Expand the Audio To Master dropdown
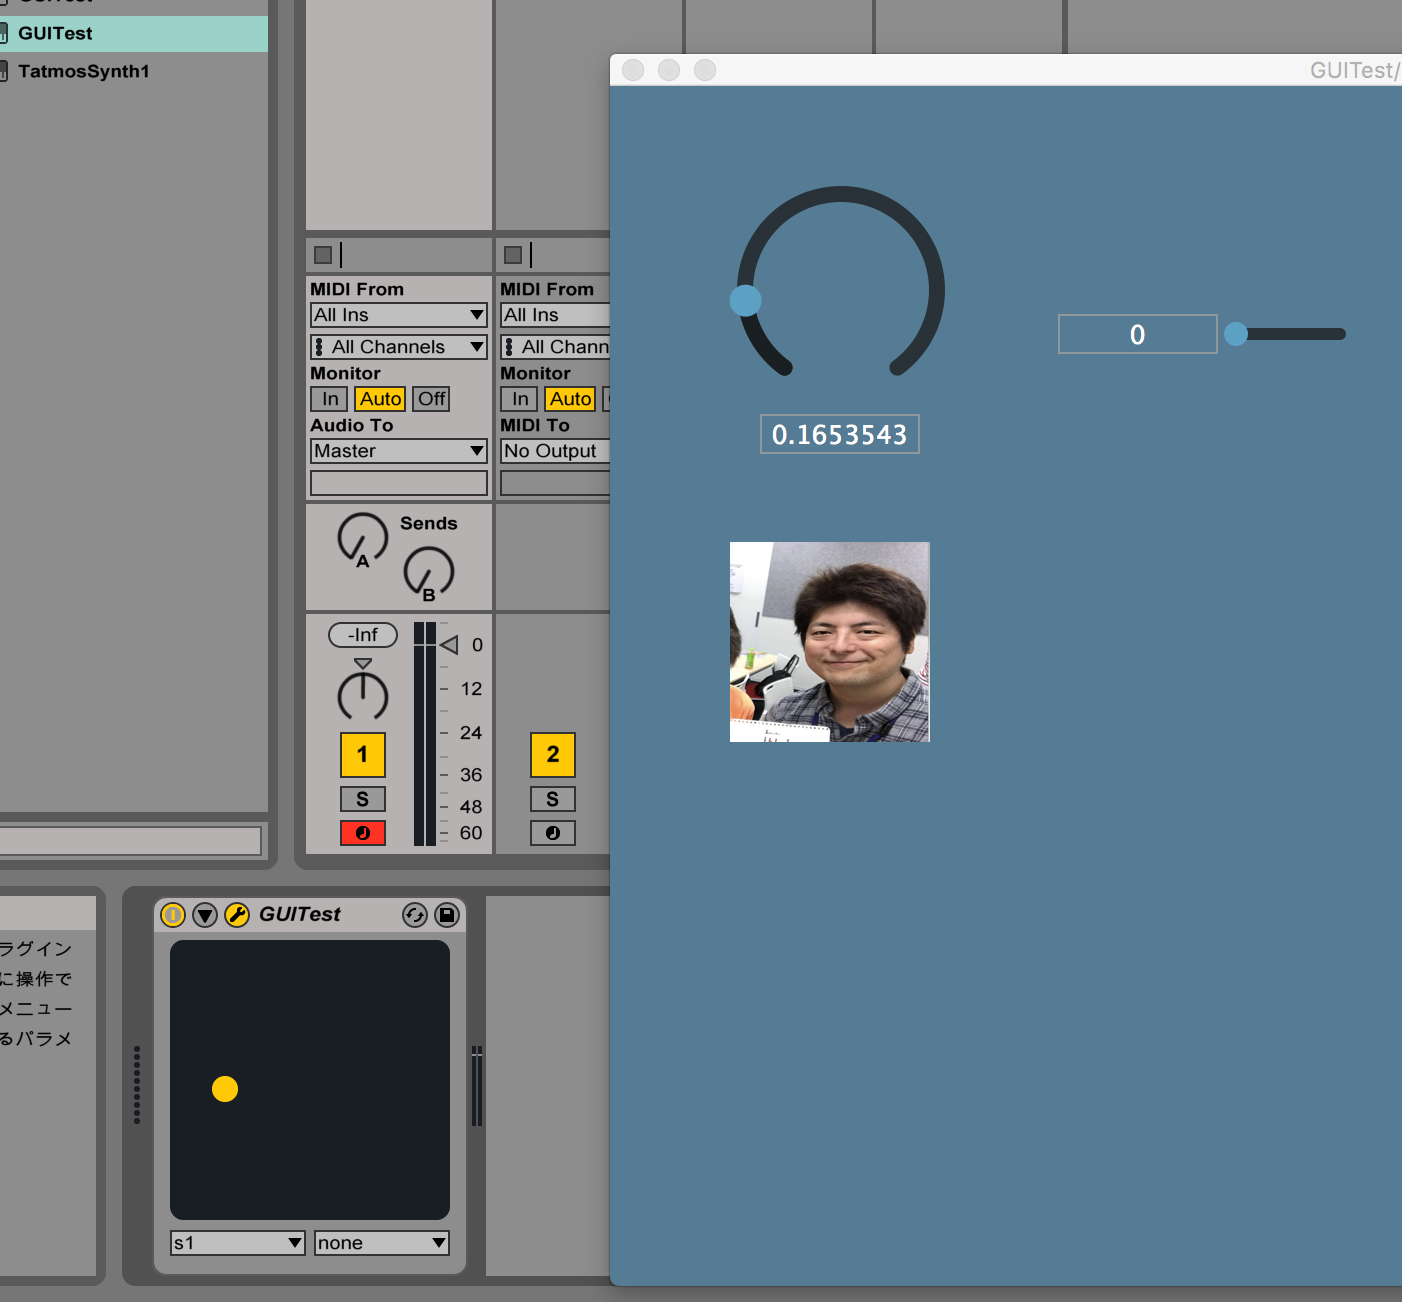1402x1302 pixels. [398, 451]
